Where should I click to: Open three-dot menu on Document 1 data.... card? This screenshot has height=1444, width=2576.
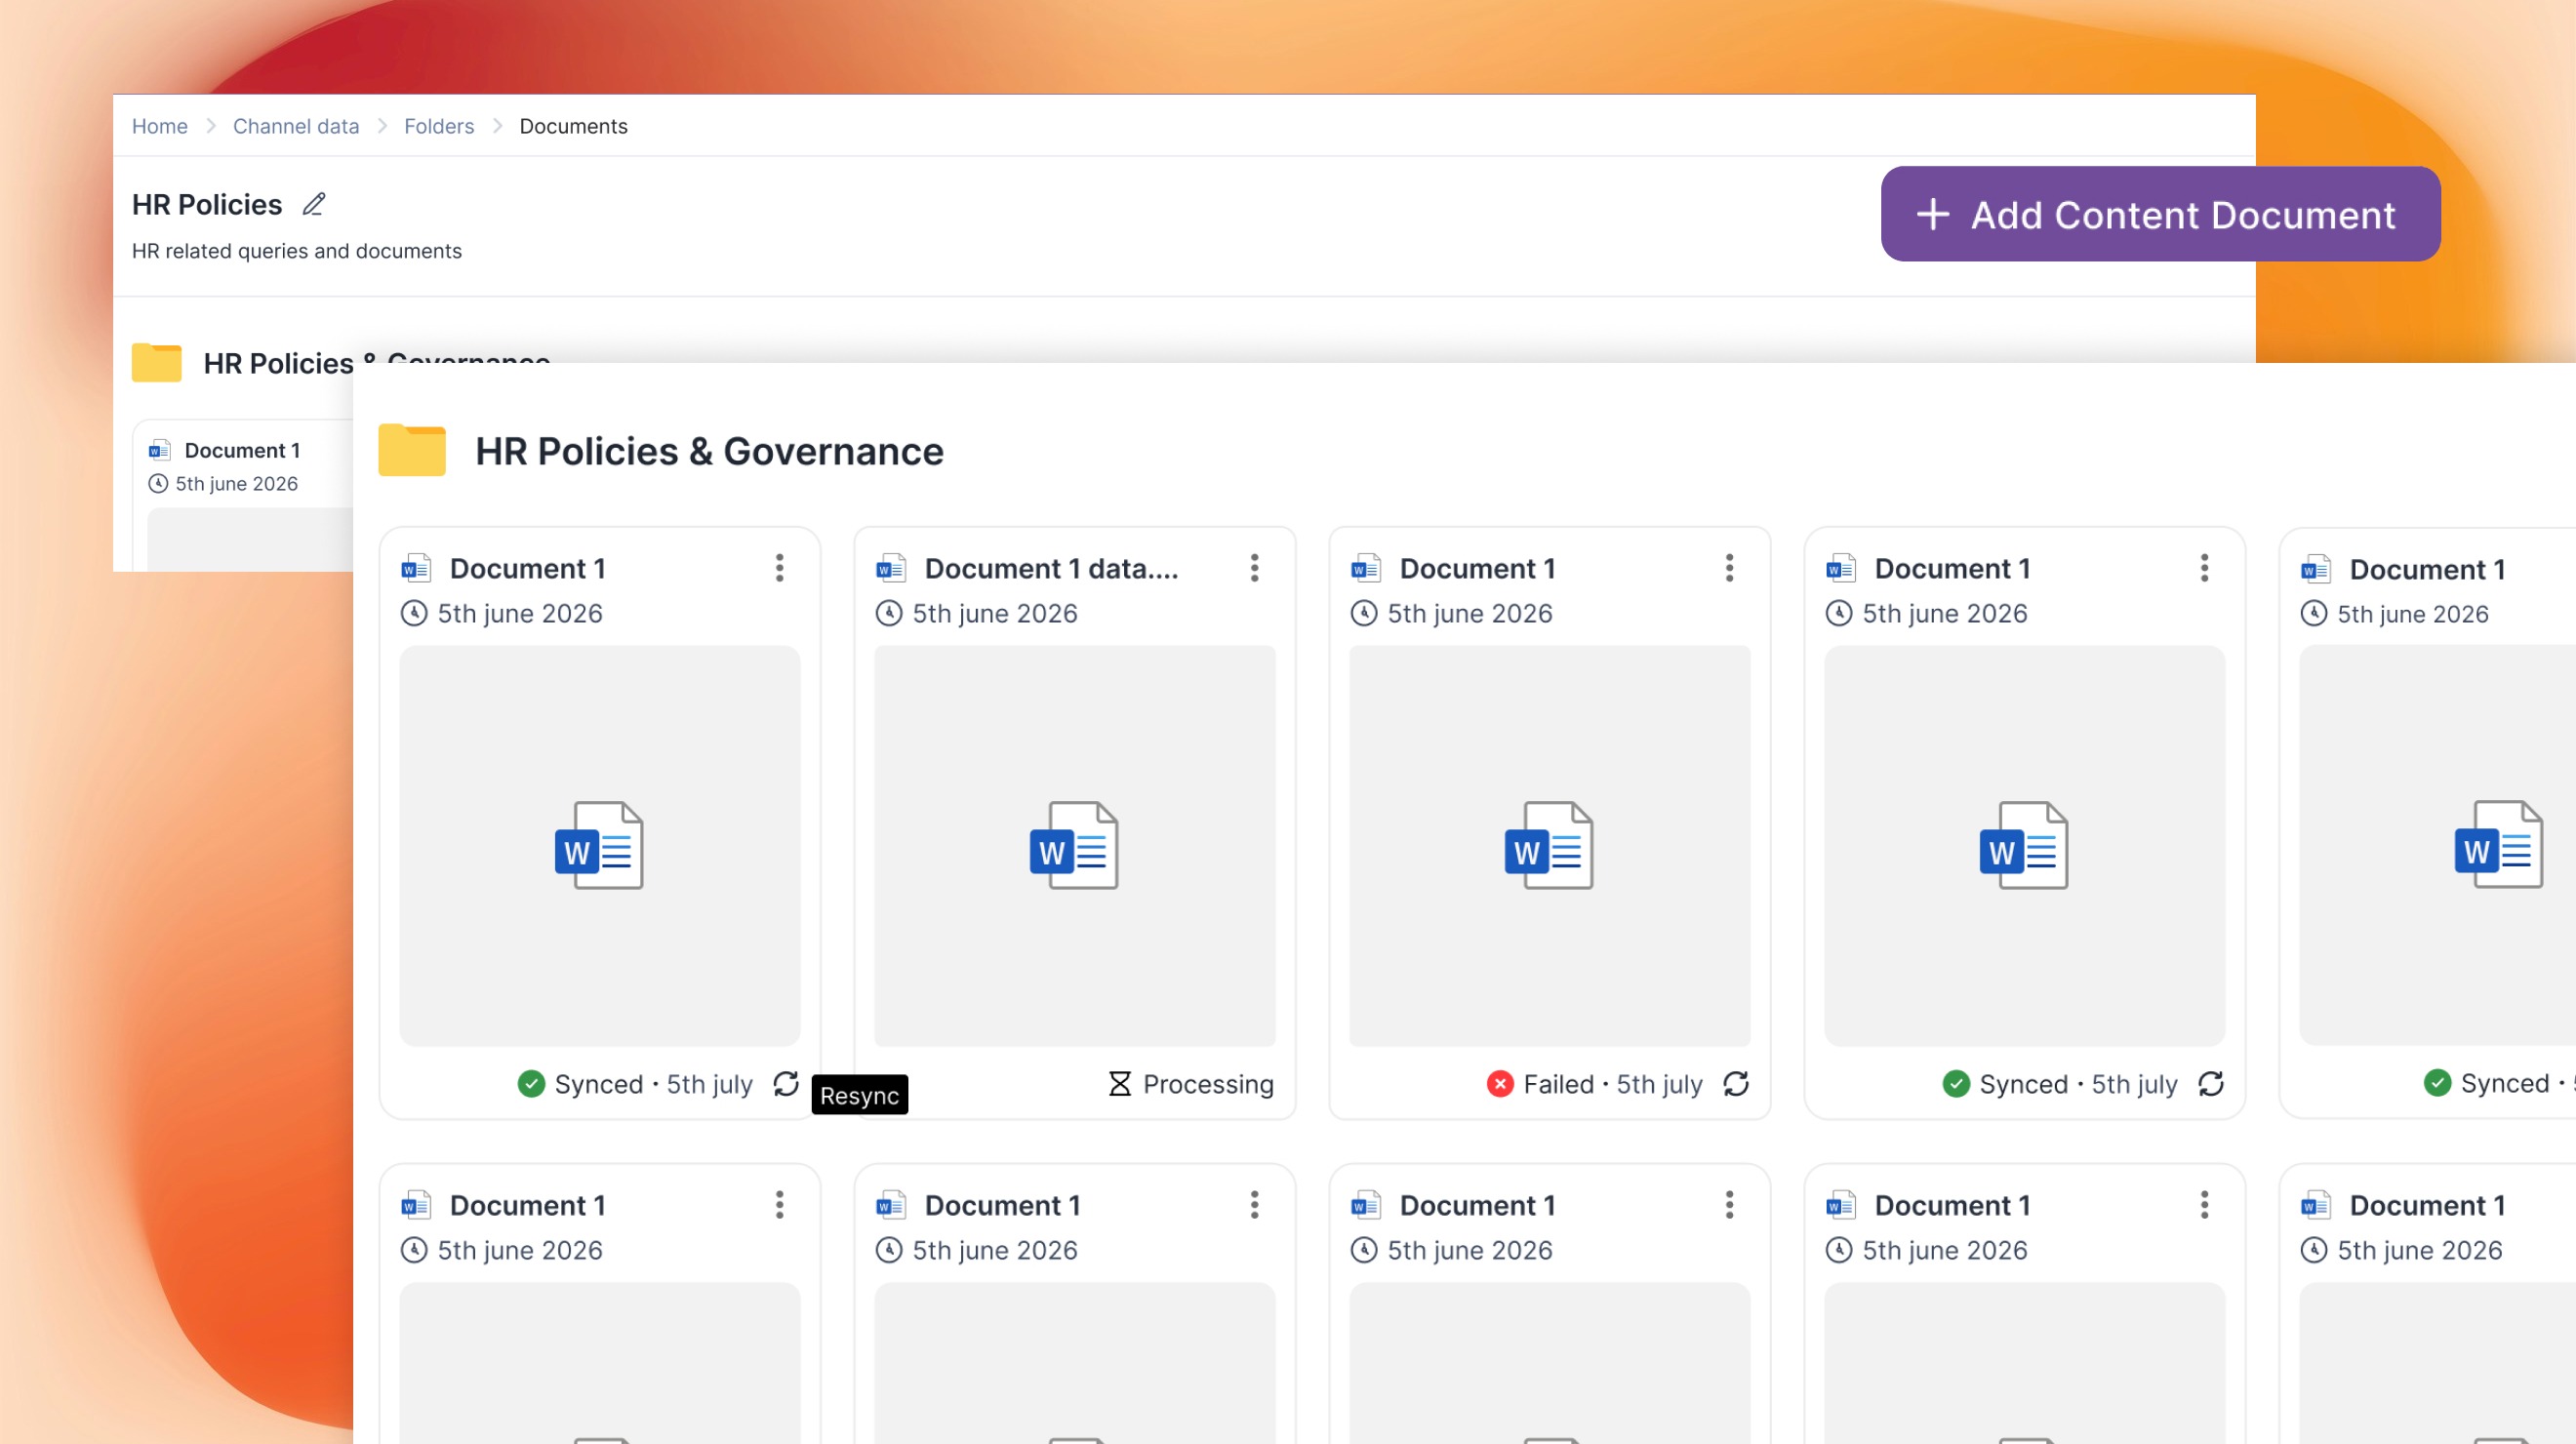[1254, 568]
